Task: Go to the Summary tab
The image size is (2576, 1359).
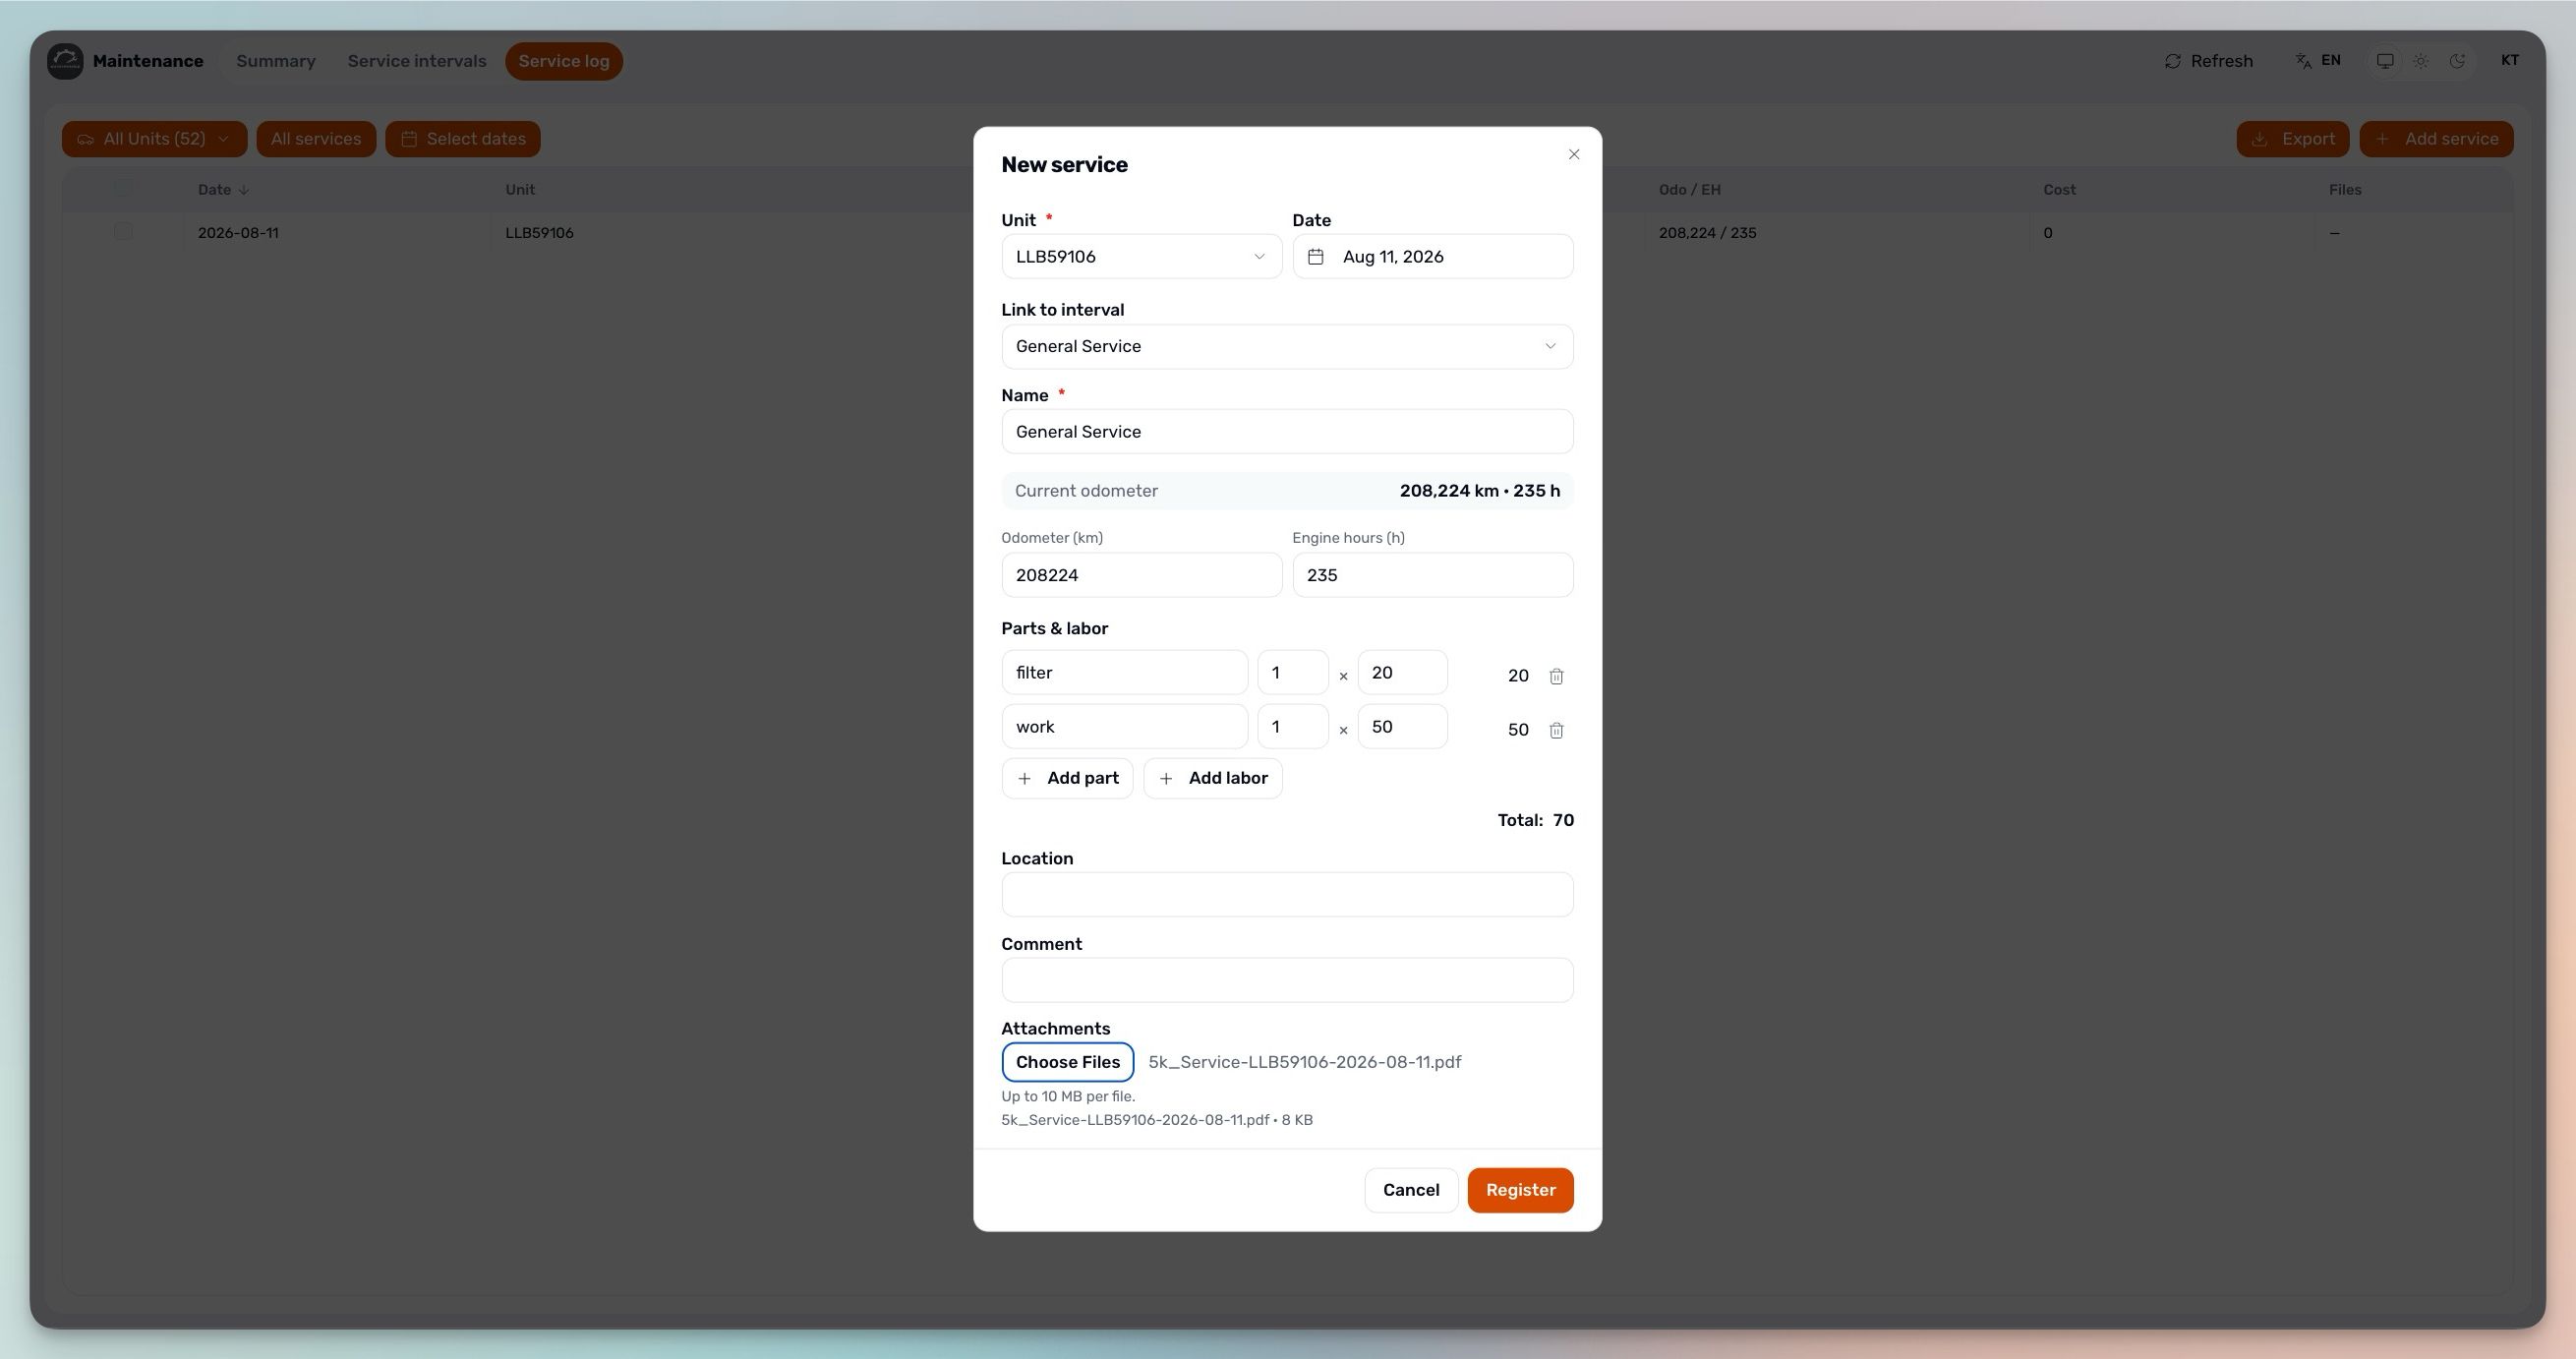Action: 276,61
